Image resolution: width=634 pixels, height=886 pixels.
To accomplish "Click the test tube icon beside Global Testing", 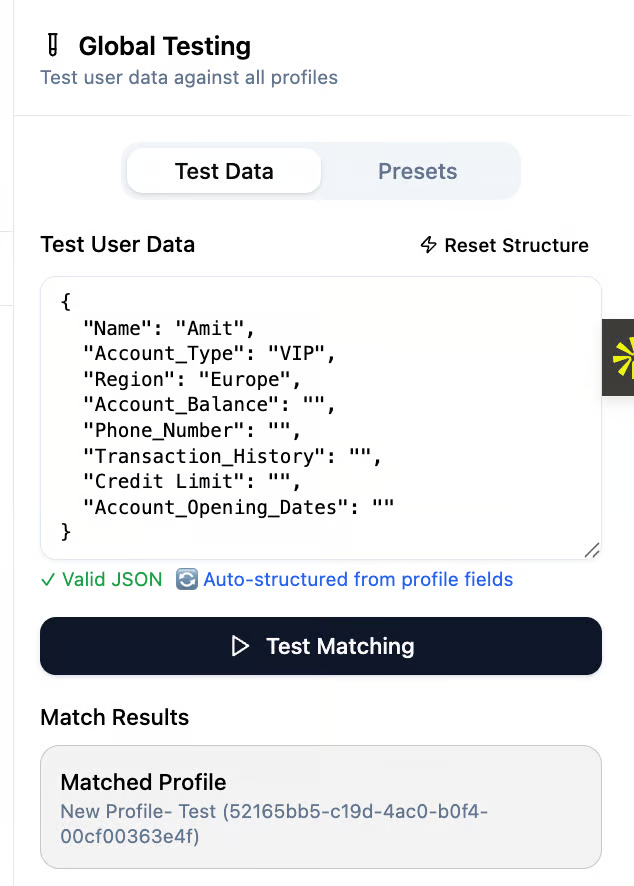I will click(53, 45).
